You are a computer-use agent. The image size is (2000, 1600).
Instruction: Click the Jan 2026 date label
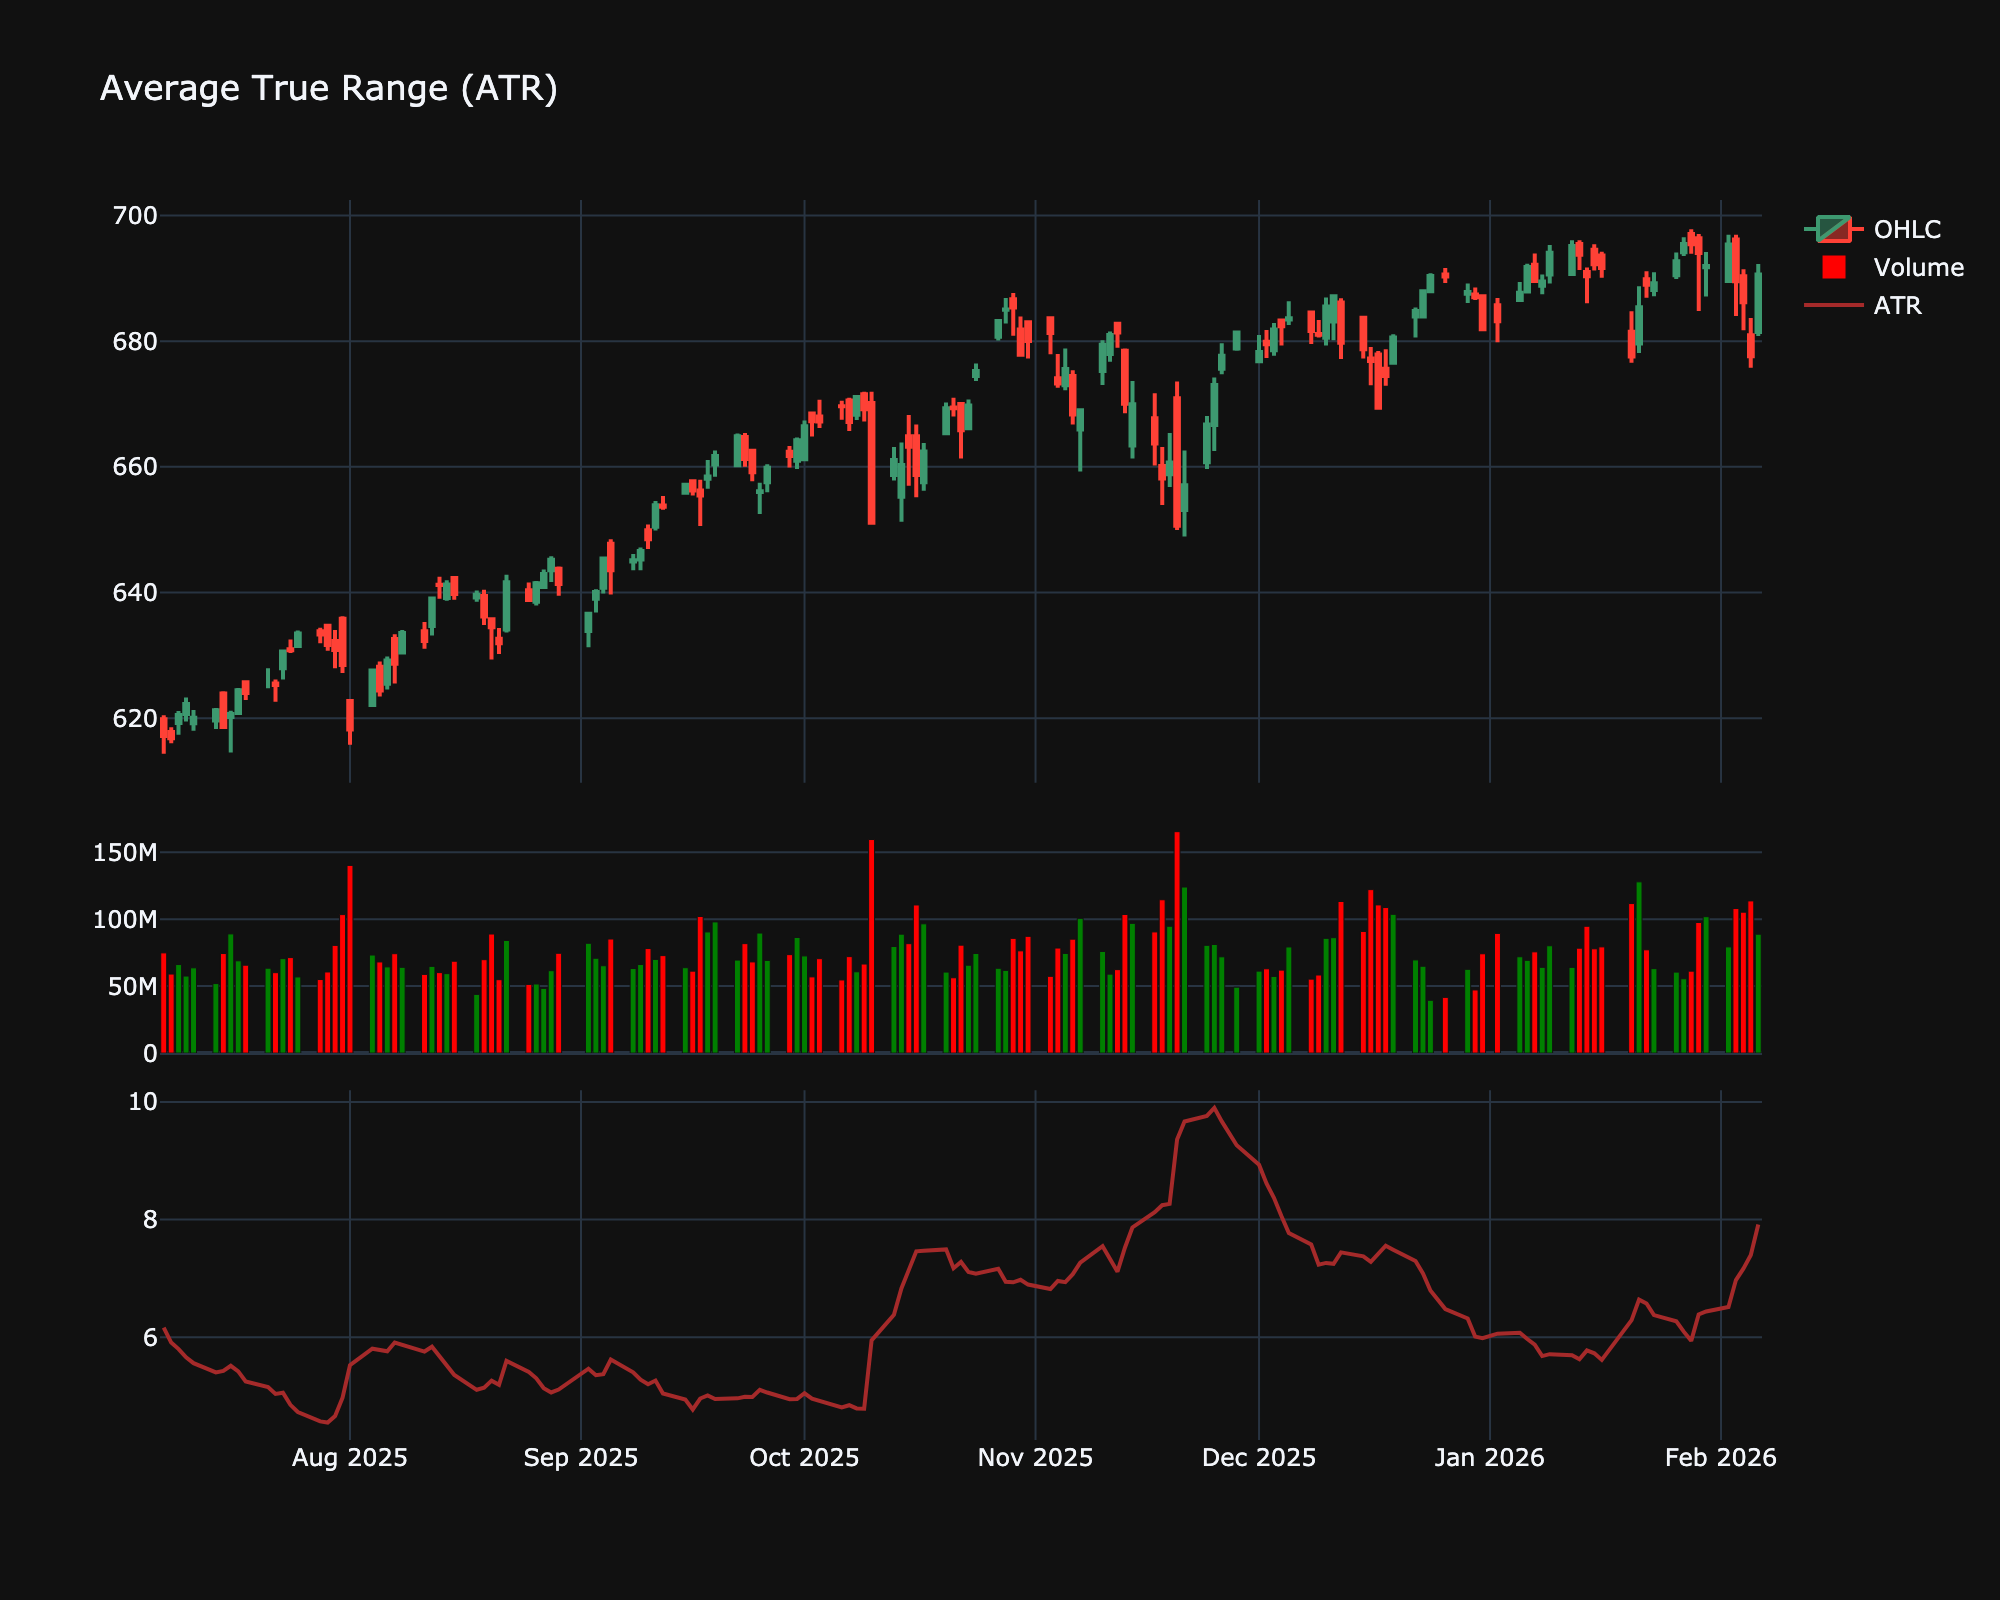tap(1489, 1458)
